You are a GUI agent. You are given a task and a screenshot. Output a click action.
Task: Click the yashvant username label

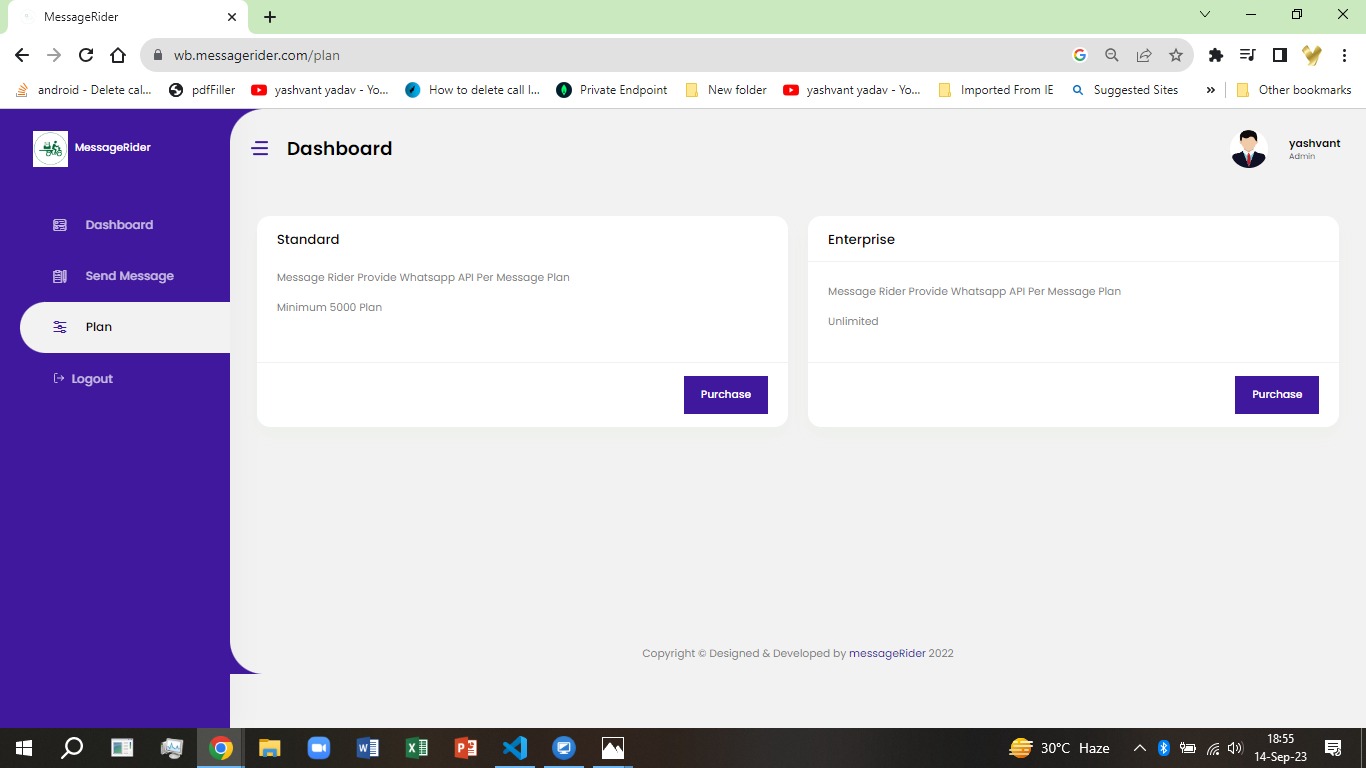coord(1314,143)
